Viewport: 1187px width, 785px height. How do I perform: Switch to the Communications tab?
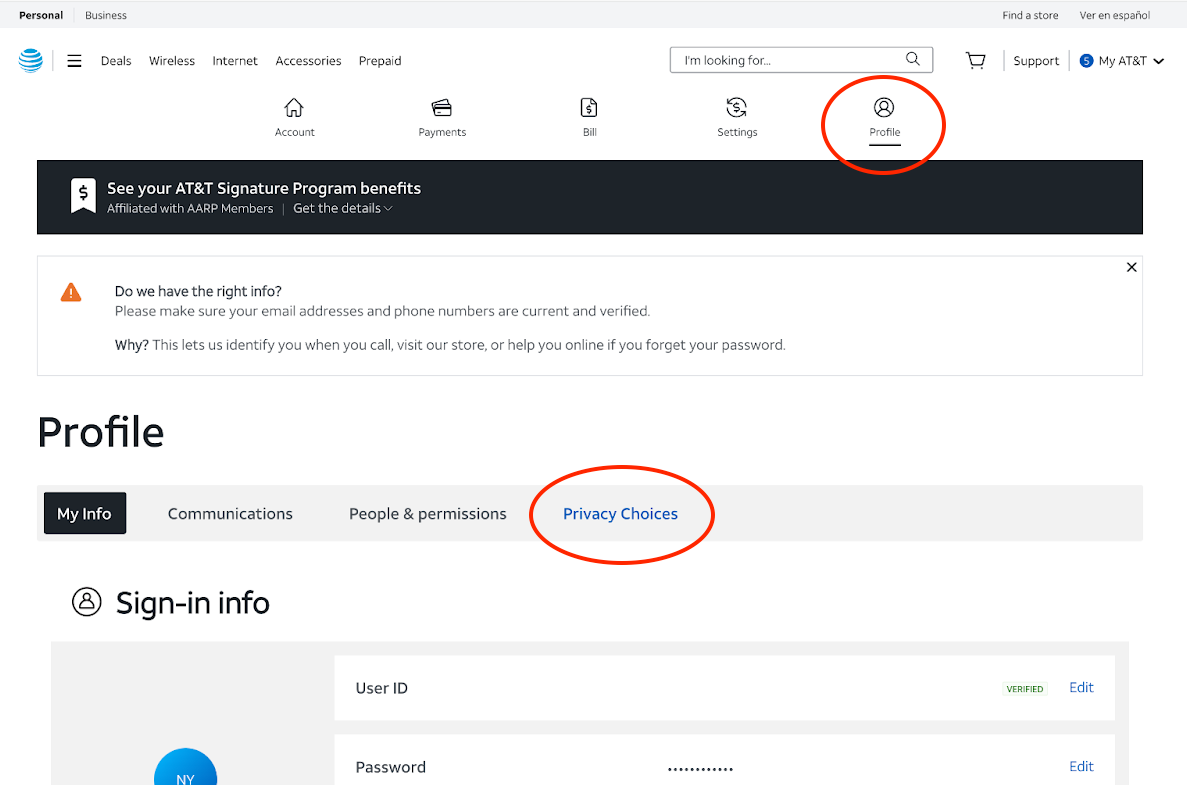[230, 513]
